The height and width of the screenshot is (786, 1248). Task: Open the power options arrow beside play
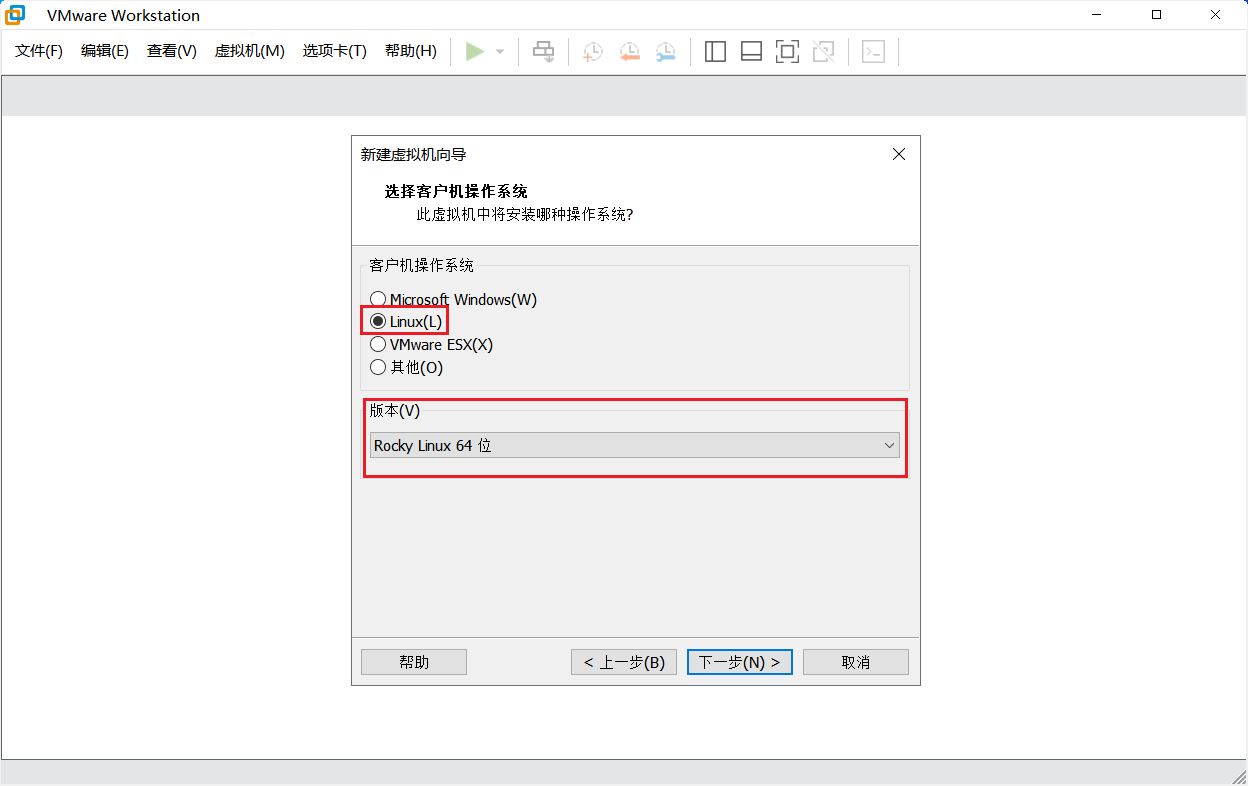click(x=500, y=52)
